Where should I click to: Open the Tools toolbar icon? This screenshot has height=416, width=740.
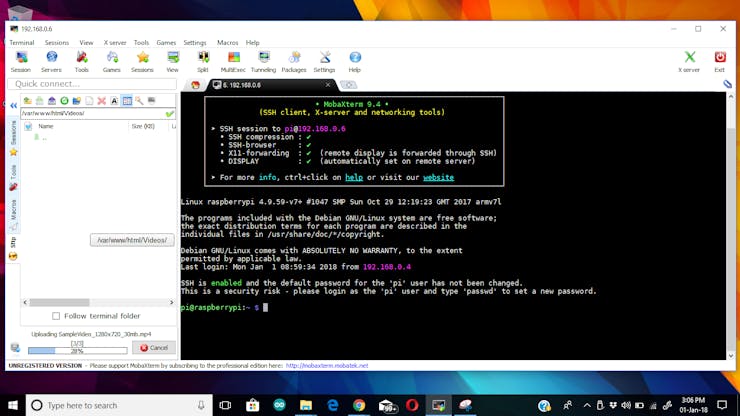click(x=82, y=62)
